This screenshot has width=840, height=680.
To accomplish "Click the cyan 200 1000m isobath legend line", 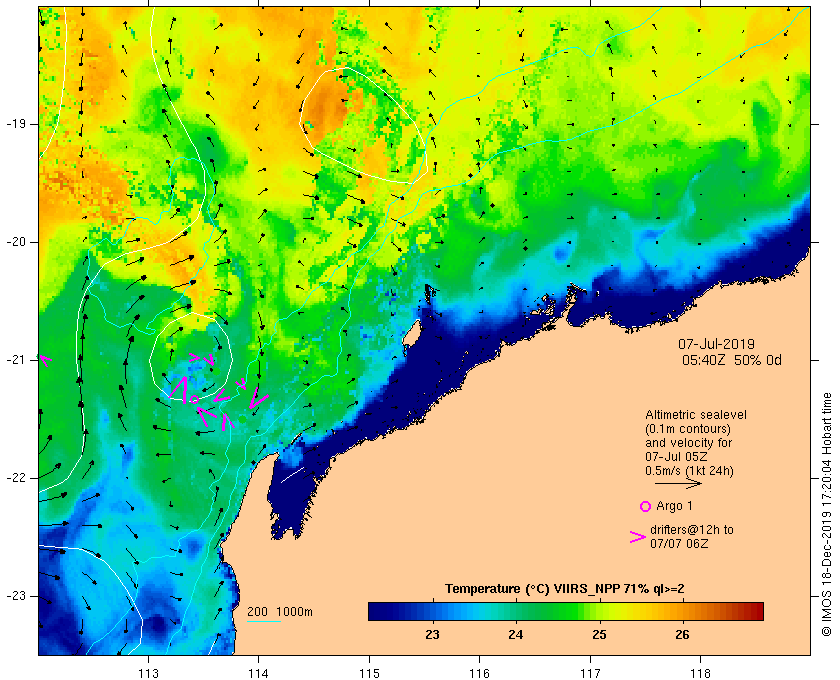I will point(264,622).
